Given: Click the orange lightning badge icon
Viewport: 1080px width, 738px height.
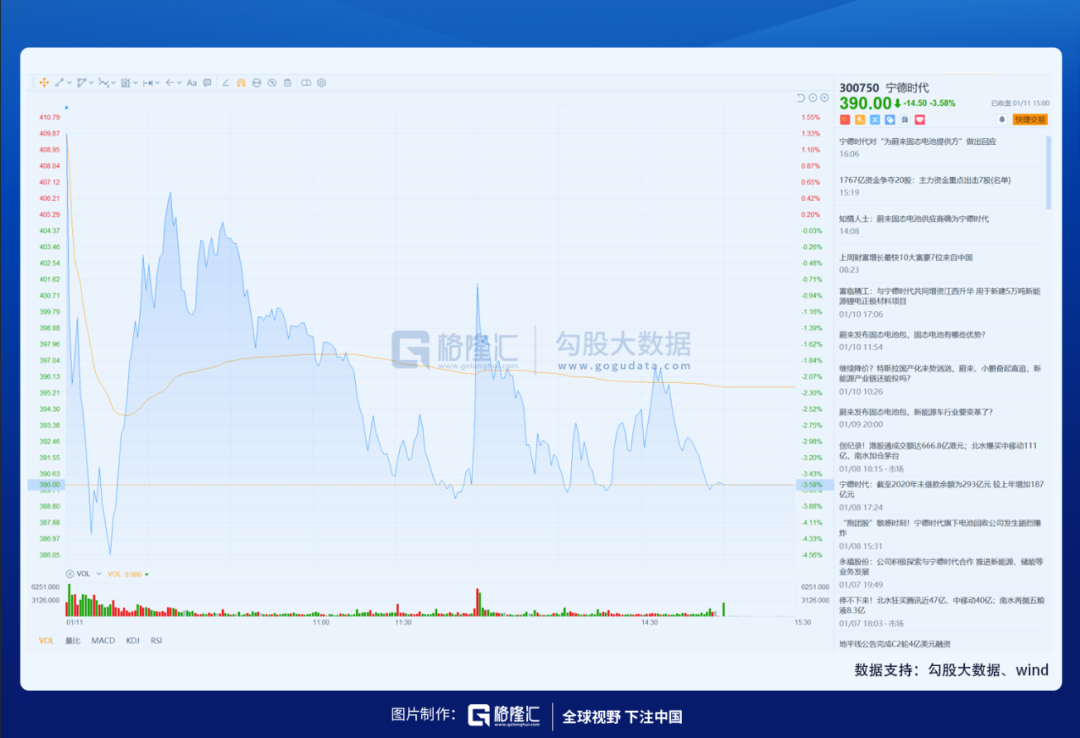Looking at the screenshot, I should pyautogui.click(x=860, y=120).
